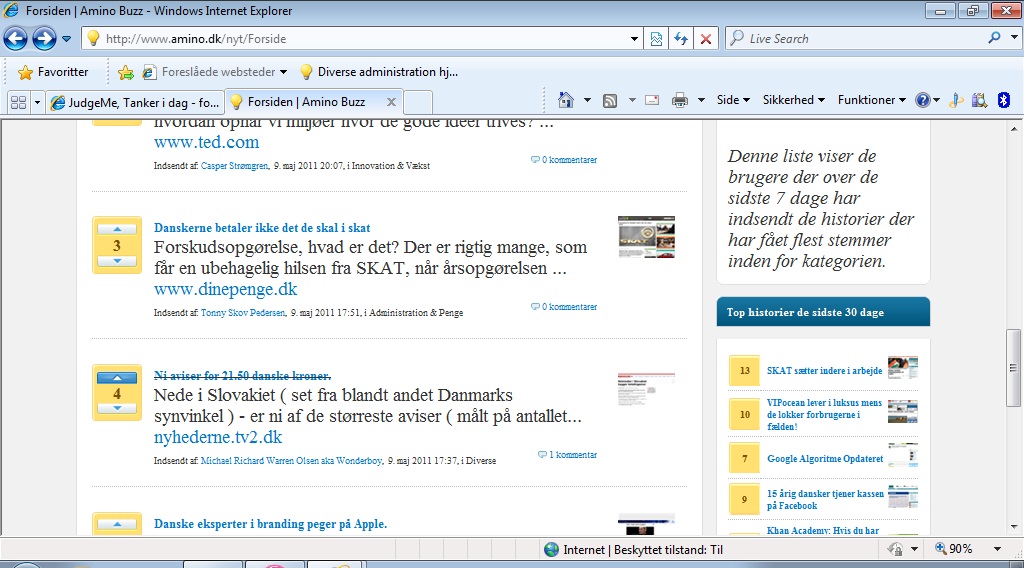Image resolution: width=1024 pixels, height=568 pixels.
Task: Click the Read mail icon
Action: 652,101
